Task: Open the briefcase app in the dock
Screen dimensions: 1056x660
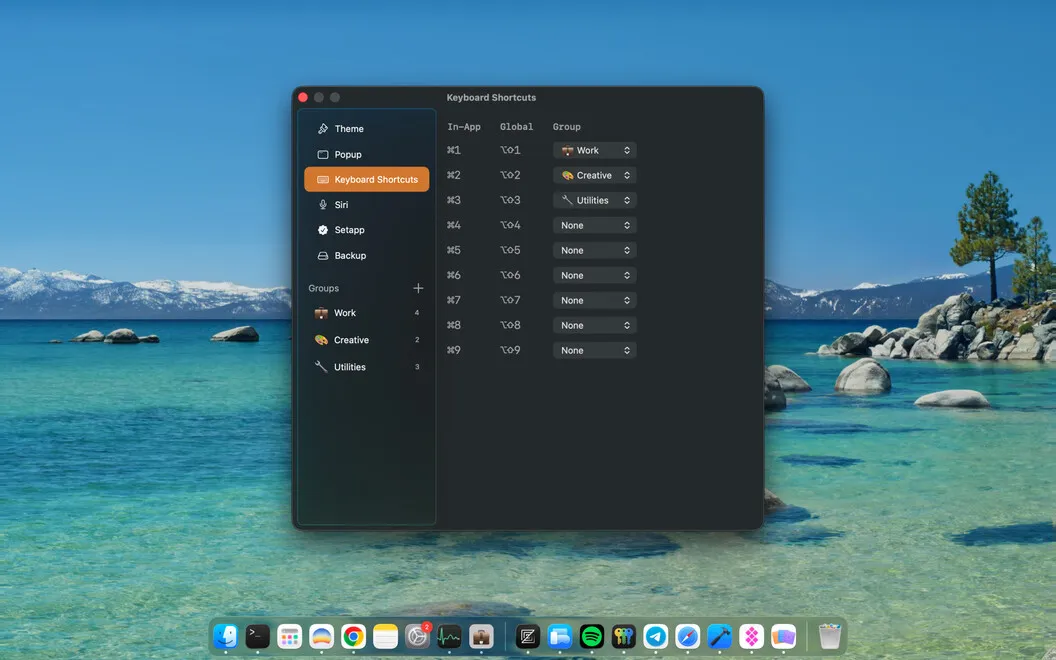Action: point(482,636)
